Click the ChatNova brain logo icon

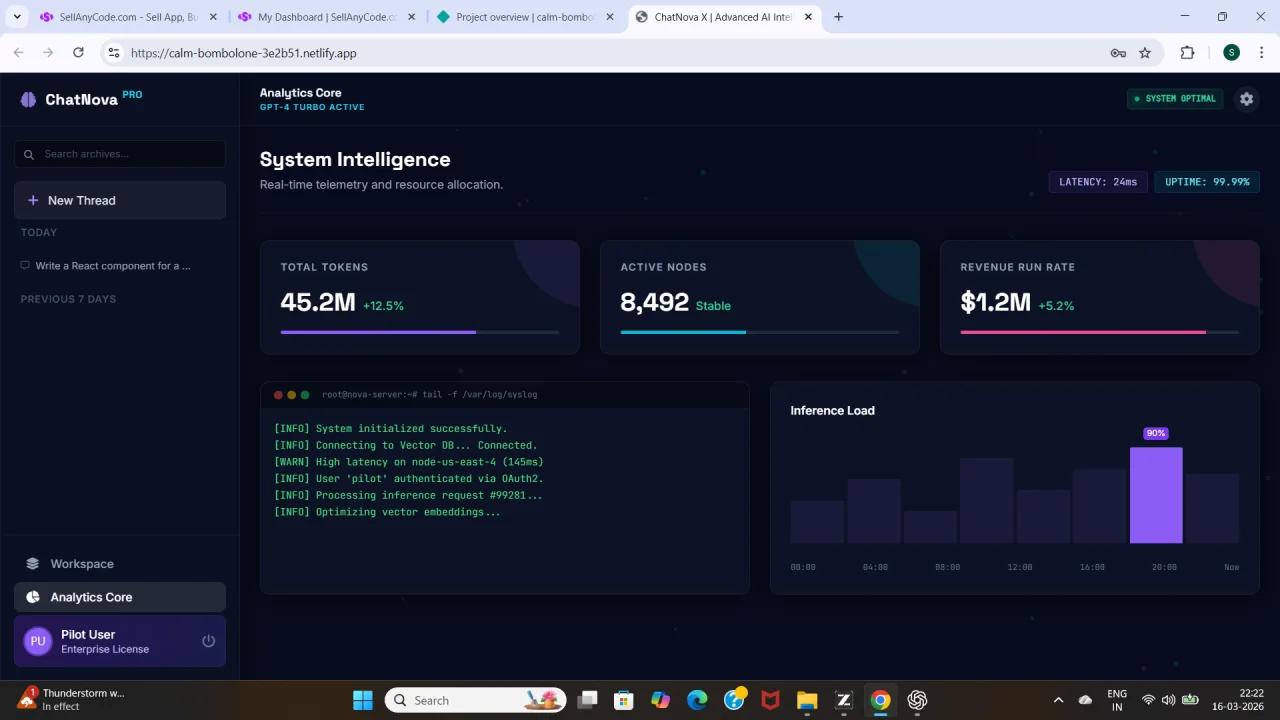(x=28, y=99)
